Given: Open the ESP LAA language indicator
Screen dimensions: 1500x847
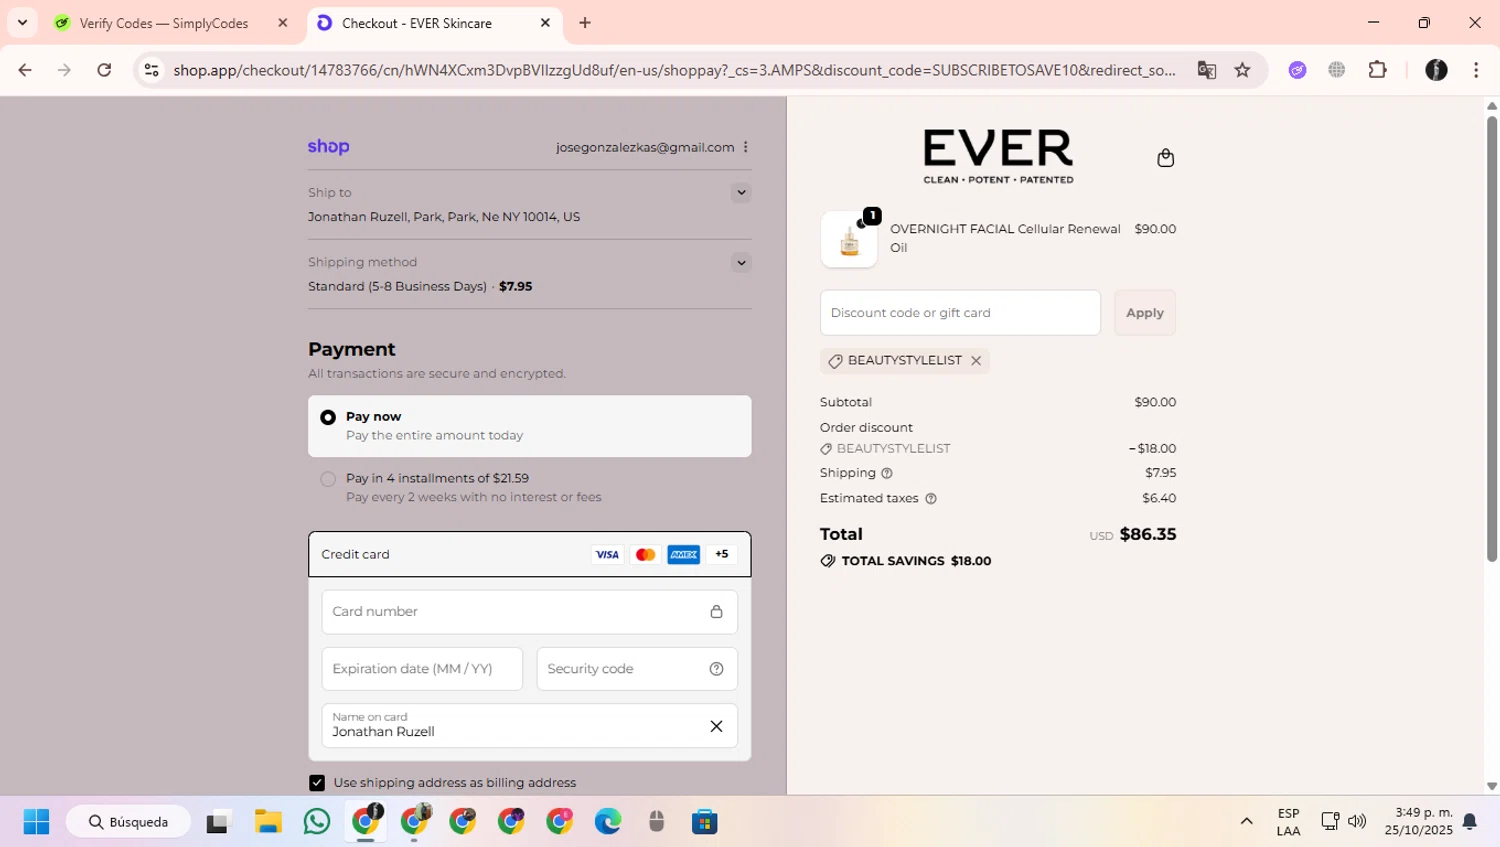Looking at the screenshot, I should click(x=1288, y=821).
